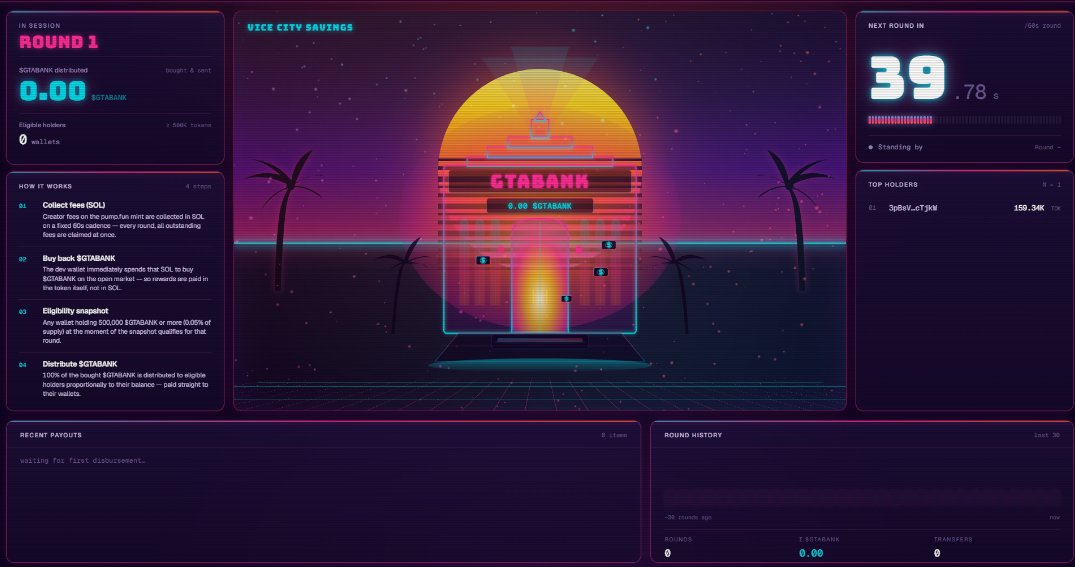
Task: Click the Standing by status dot
Action: [871, 147]
